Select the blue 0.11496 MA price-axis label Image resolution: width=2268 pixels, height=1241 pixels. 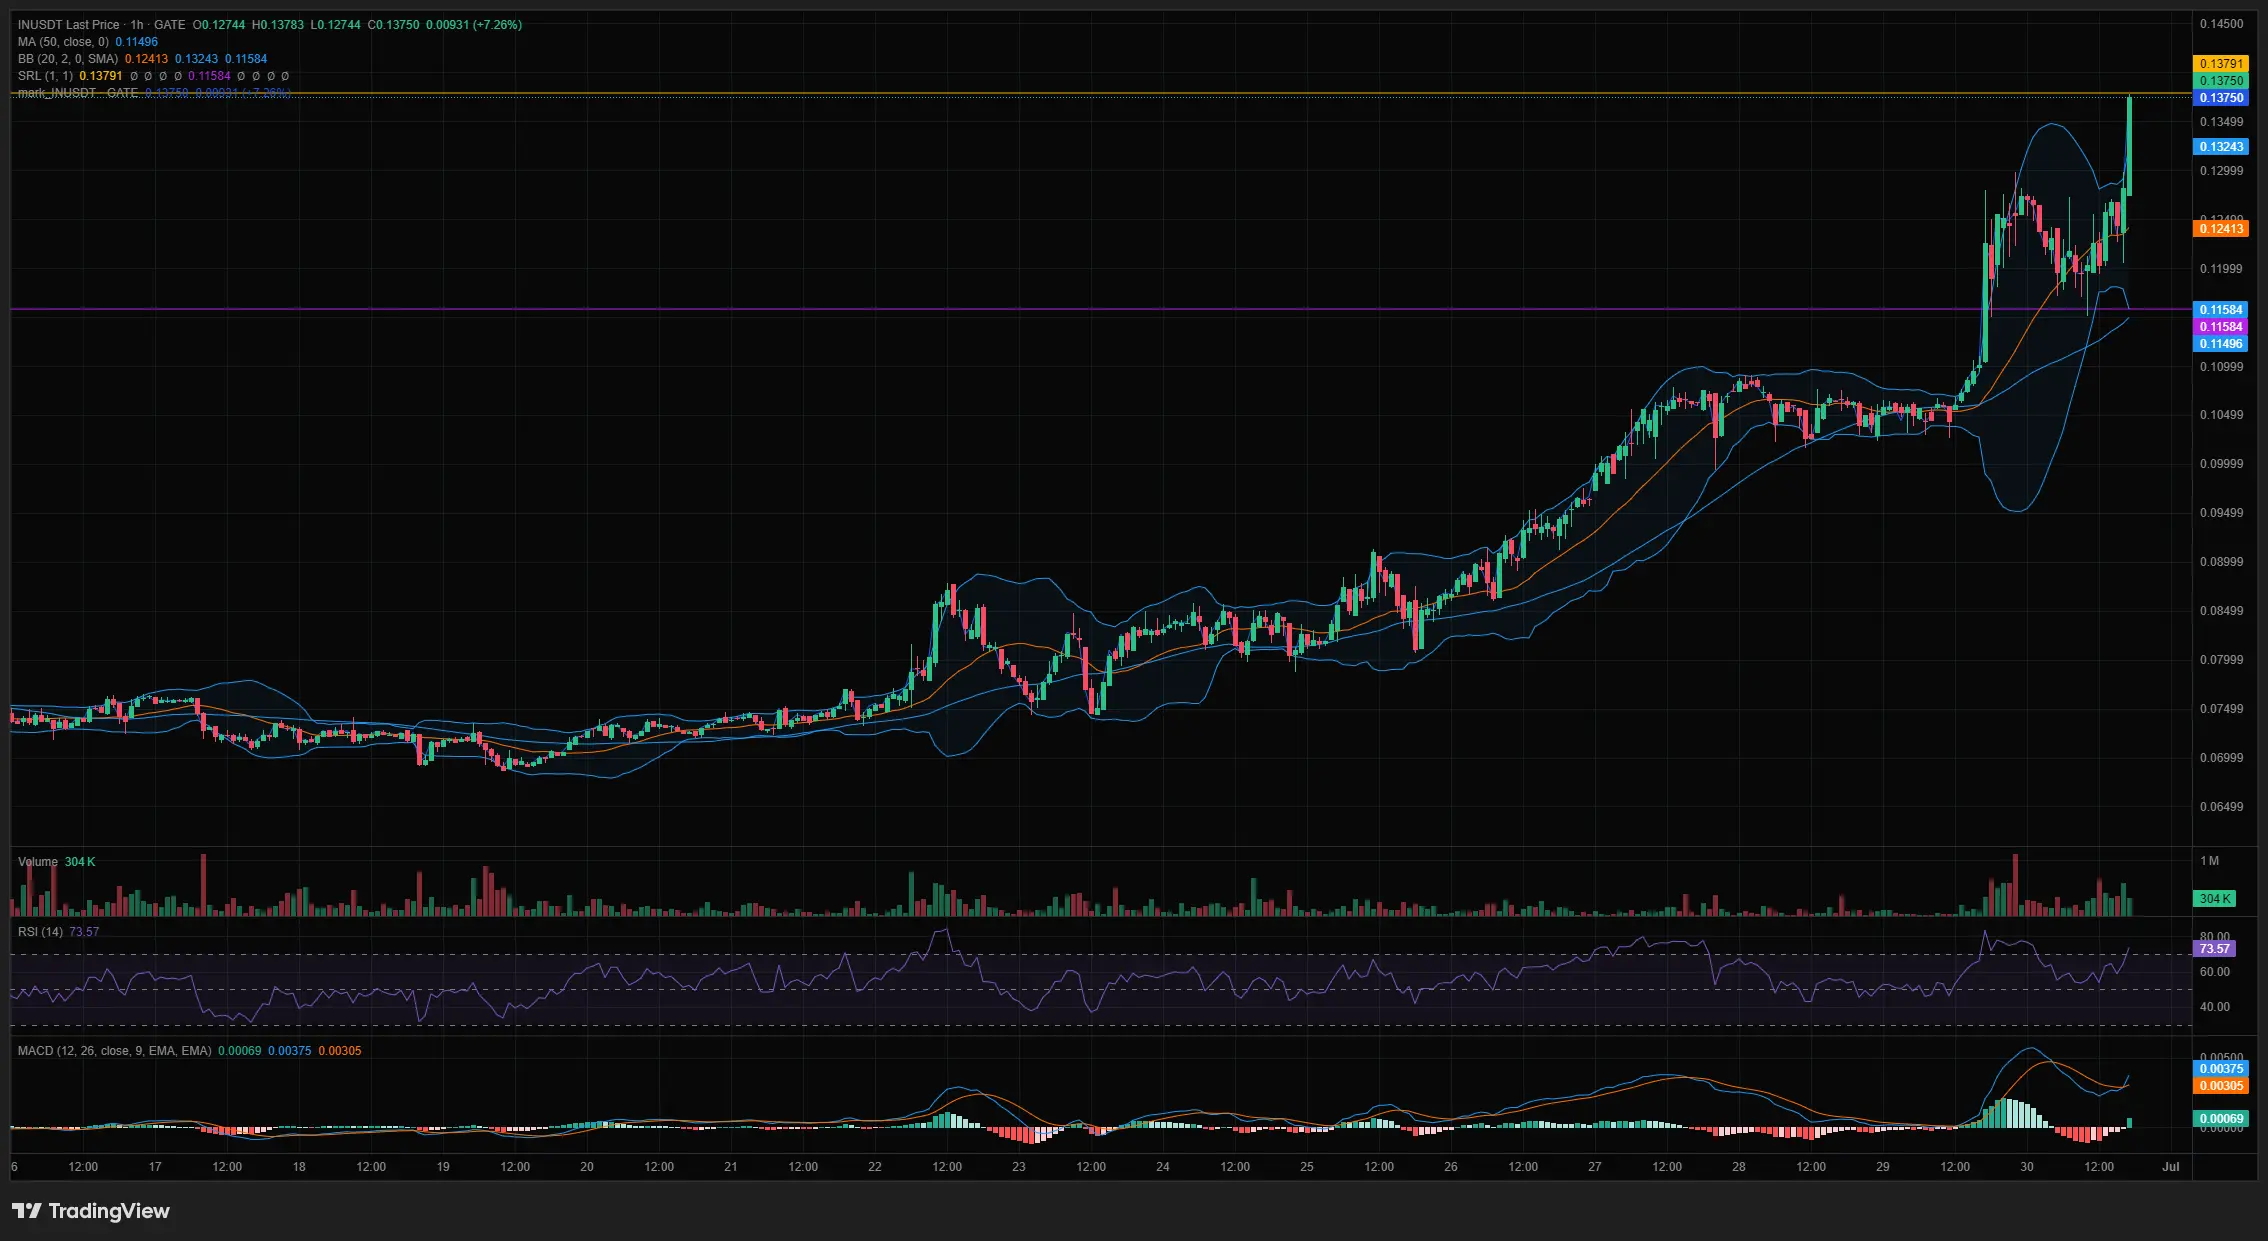coord(2221,344)
